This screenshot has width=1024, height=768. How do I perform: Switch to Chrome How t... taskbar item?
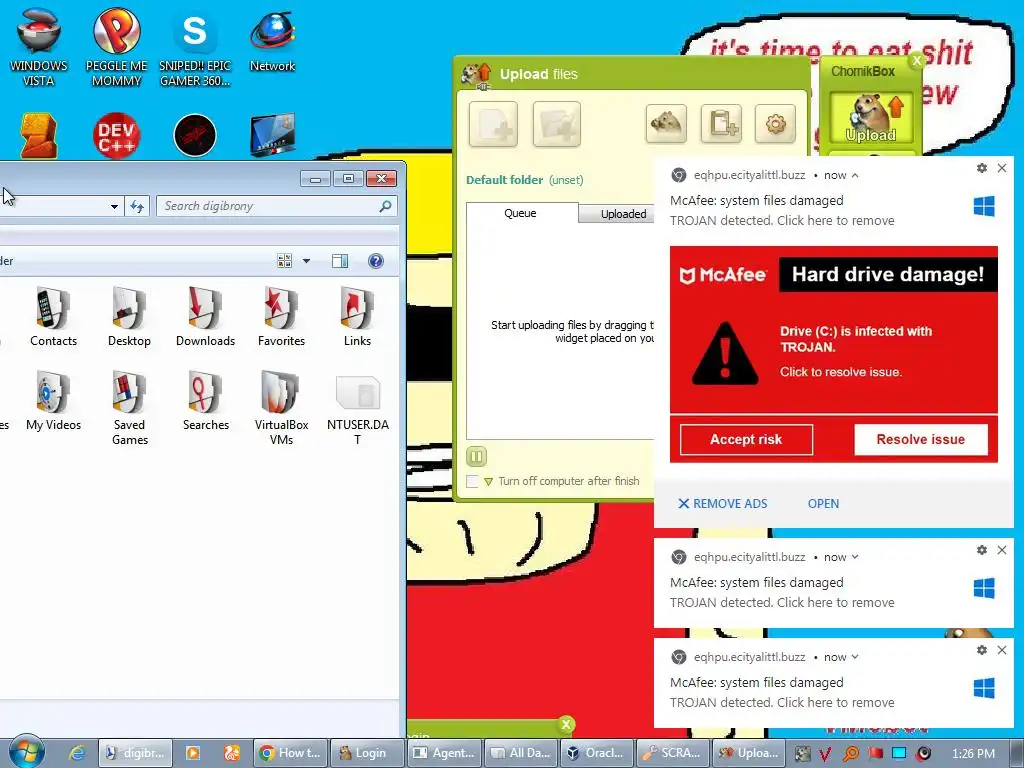290,753
